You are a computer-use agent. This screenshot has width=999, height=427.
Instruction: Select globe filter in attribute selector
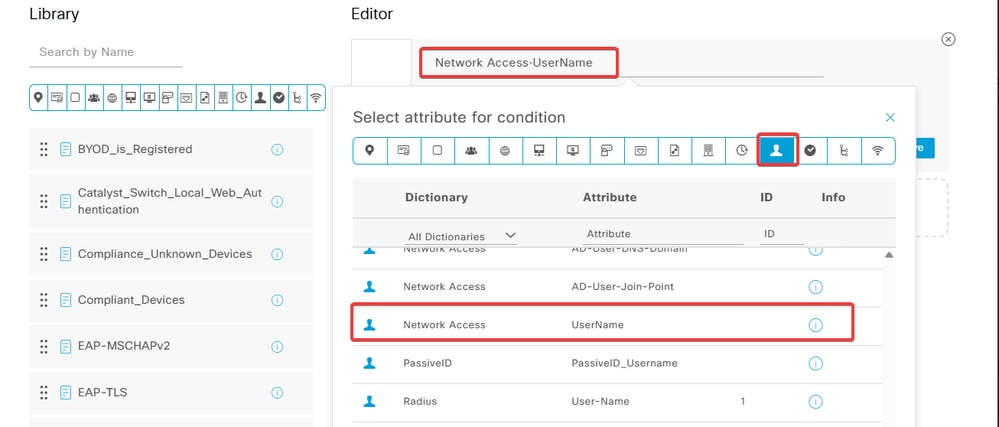point(505,150)
